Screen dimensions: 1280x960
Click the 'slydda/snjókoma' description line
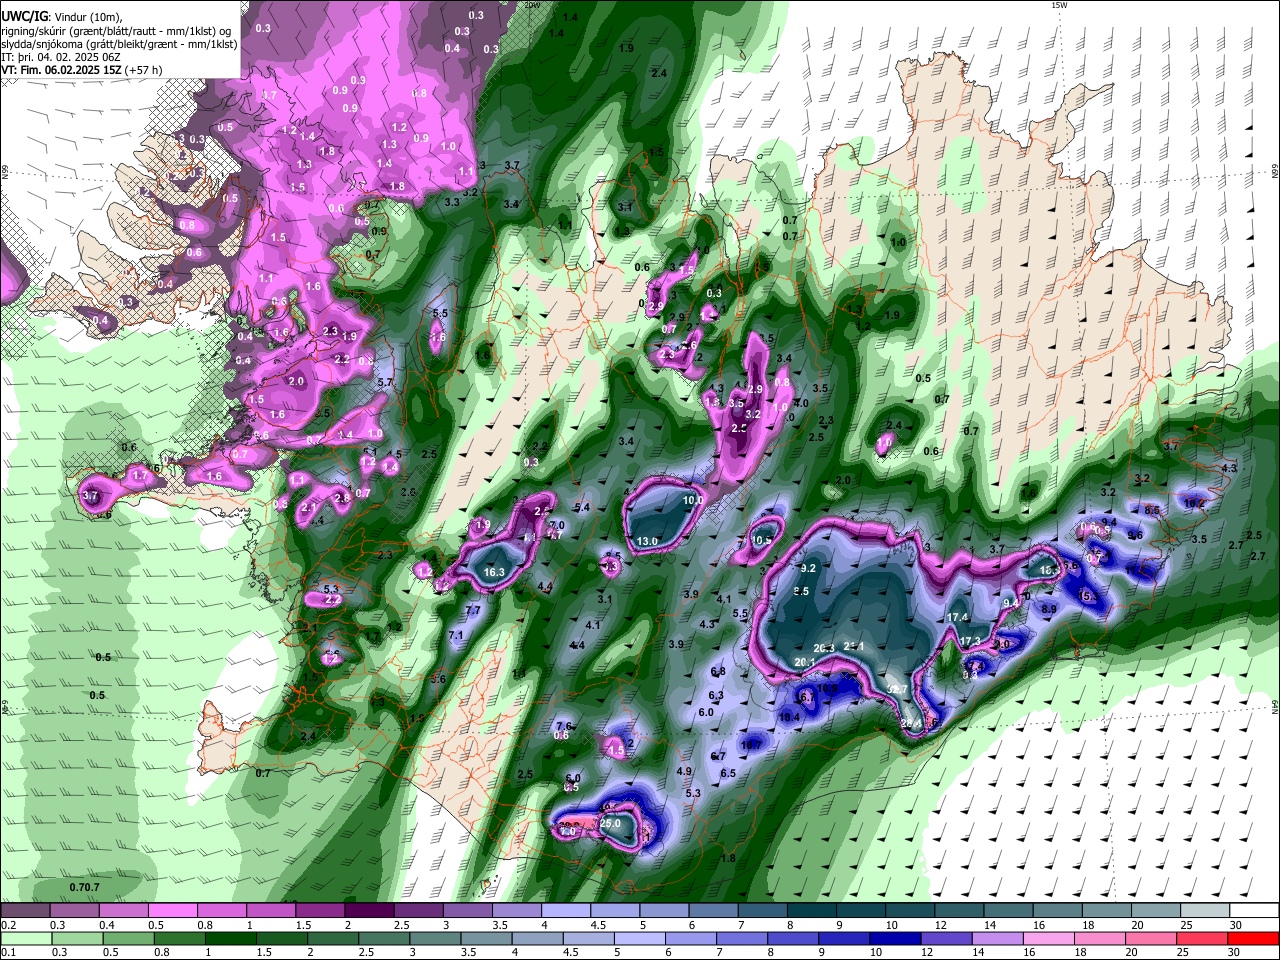coord(119,44)
